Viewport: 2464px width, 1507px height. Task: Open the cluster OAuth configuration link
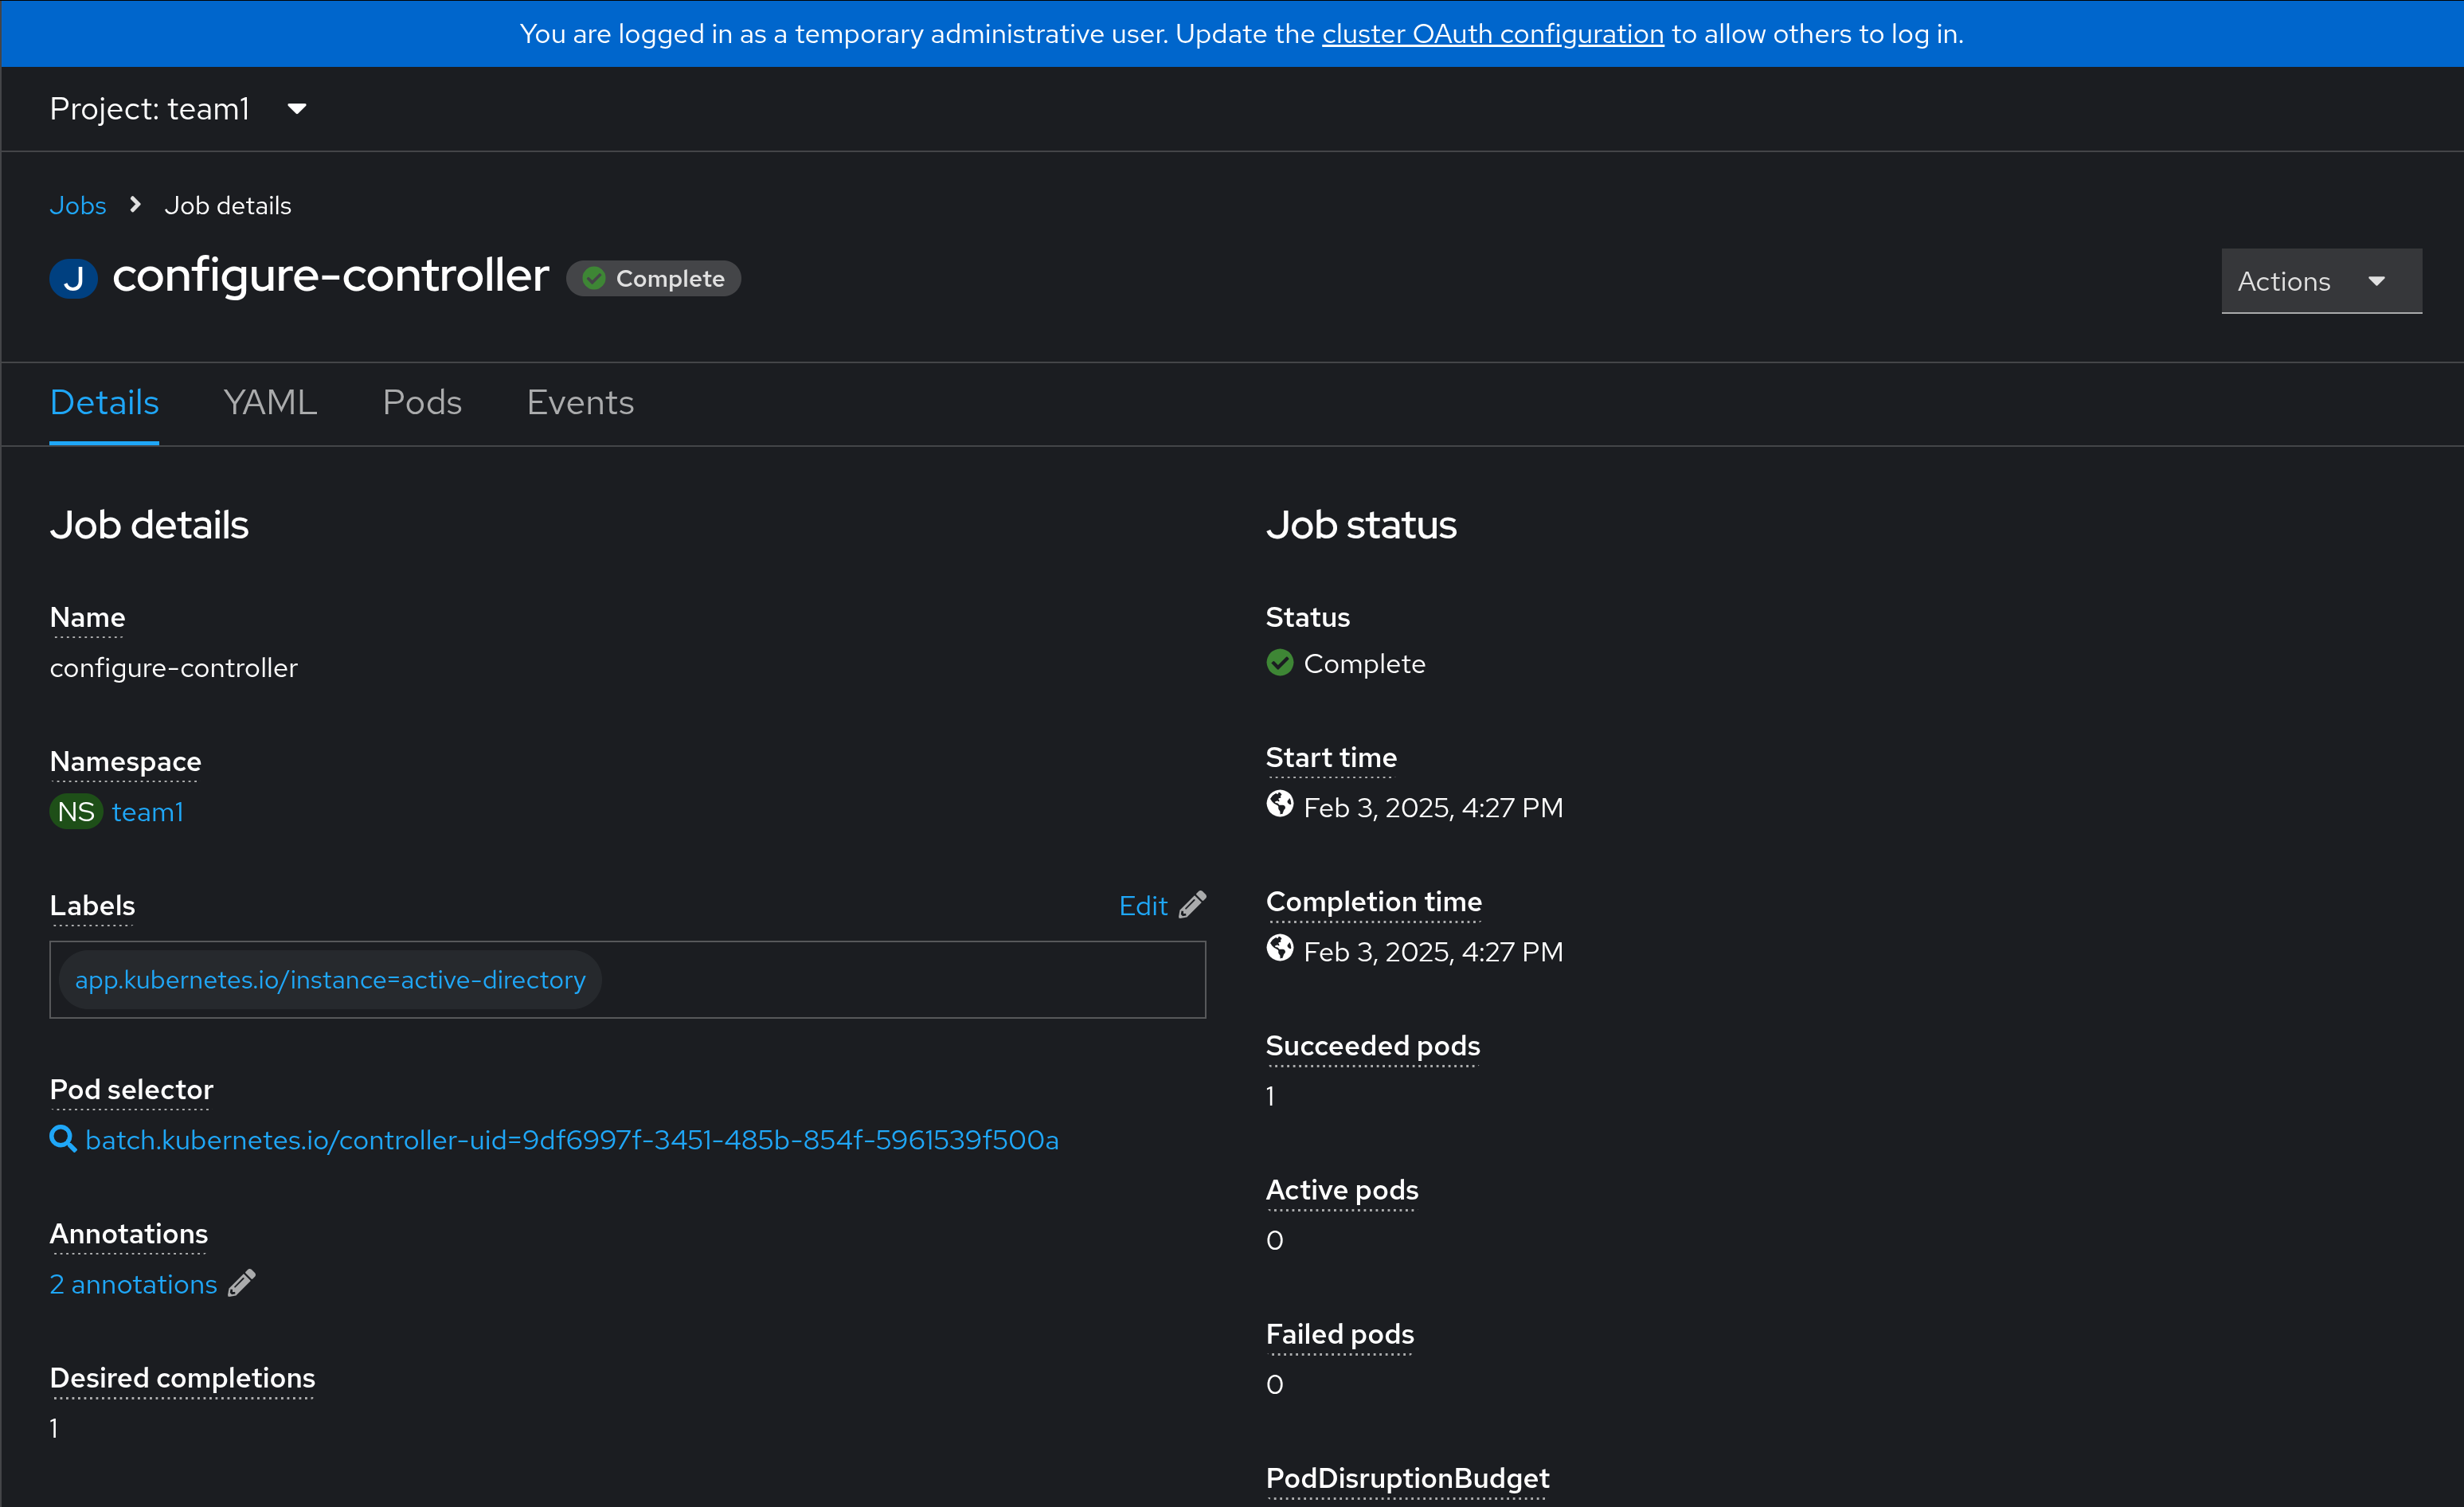pyautogui.click(x=1493, y=34)
